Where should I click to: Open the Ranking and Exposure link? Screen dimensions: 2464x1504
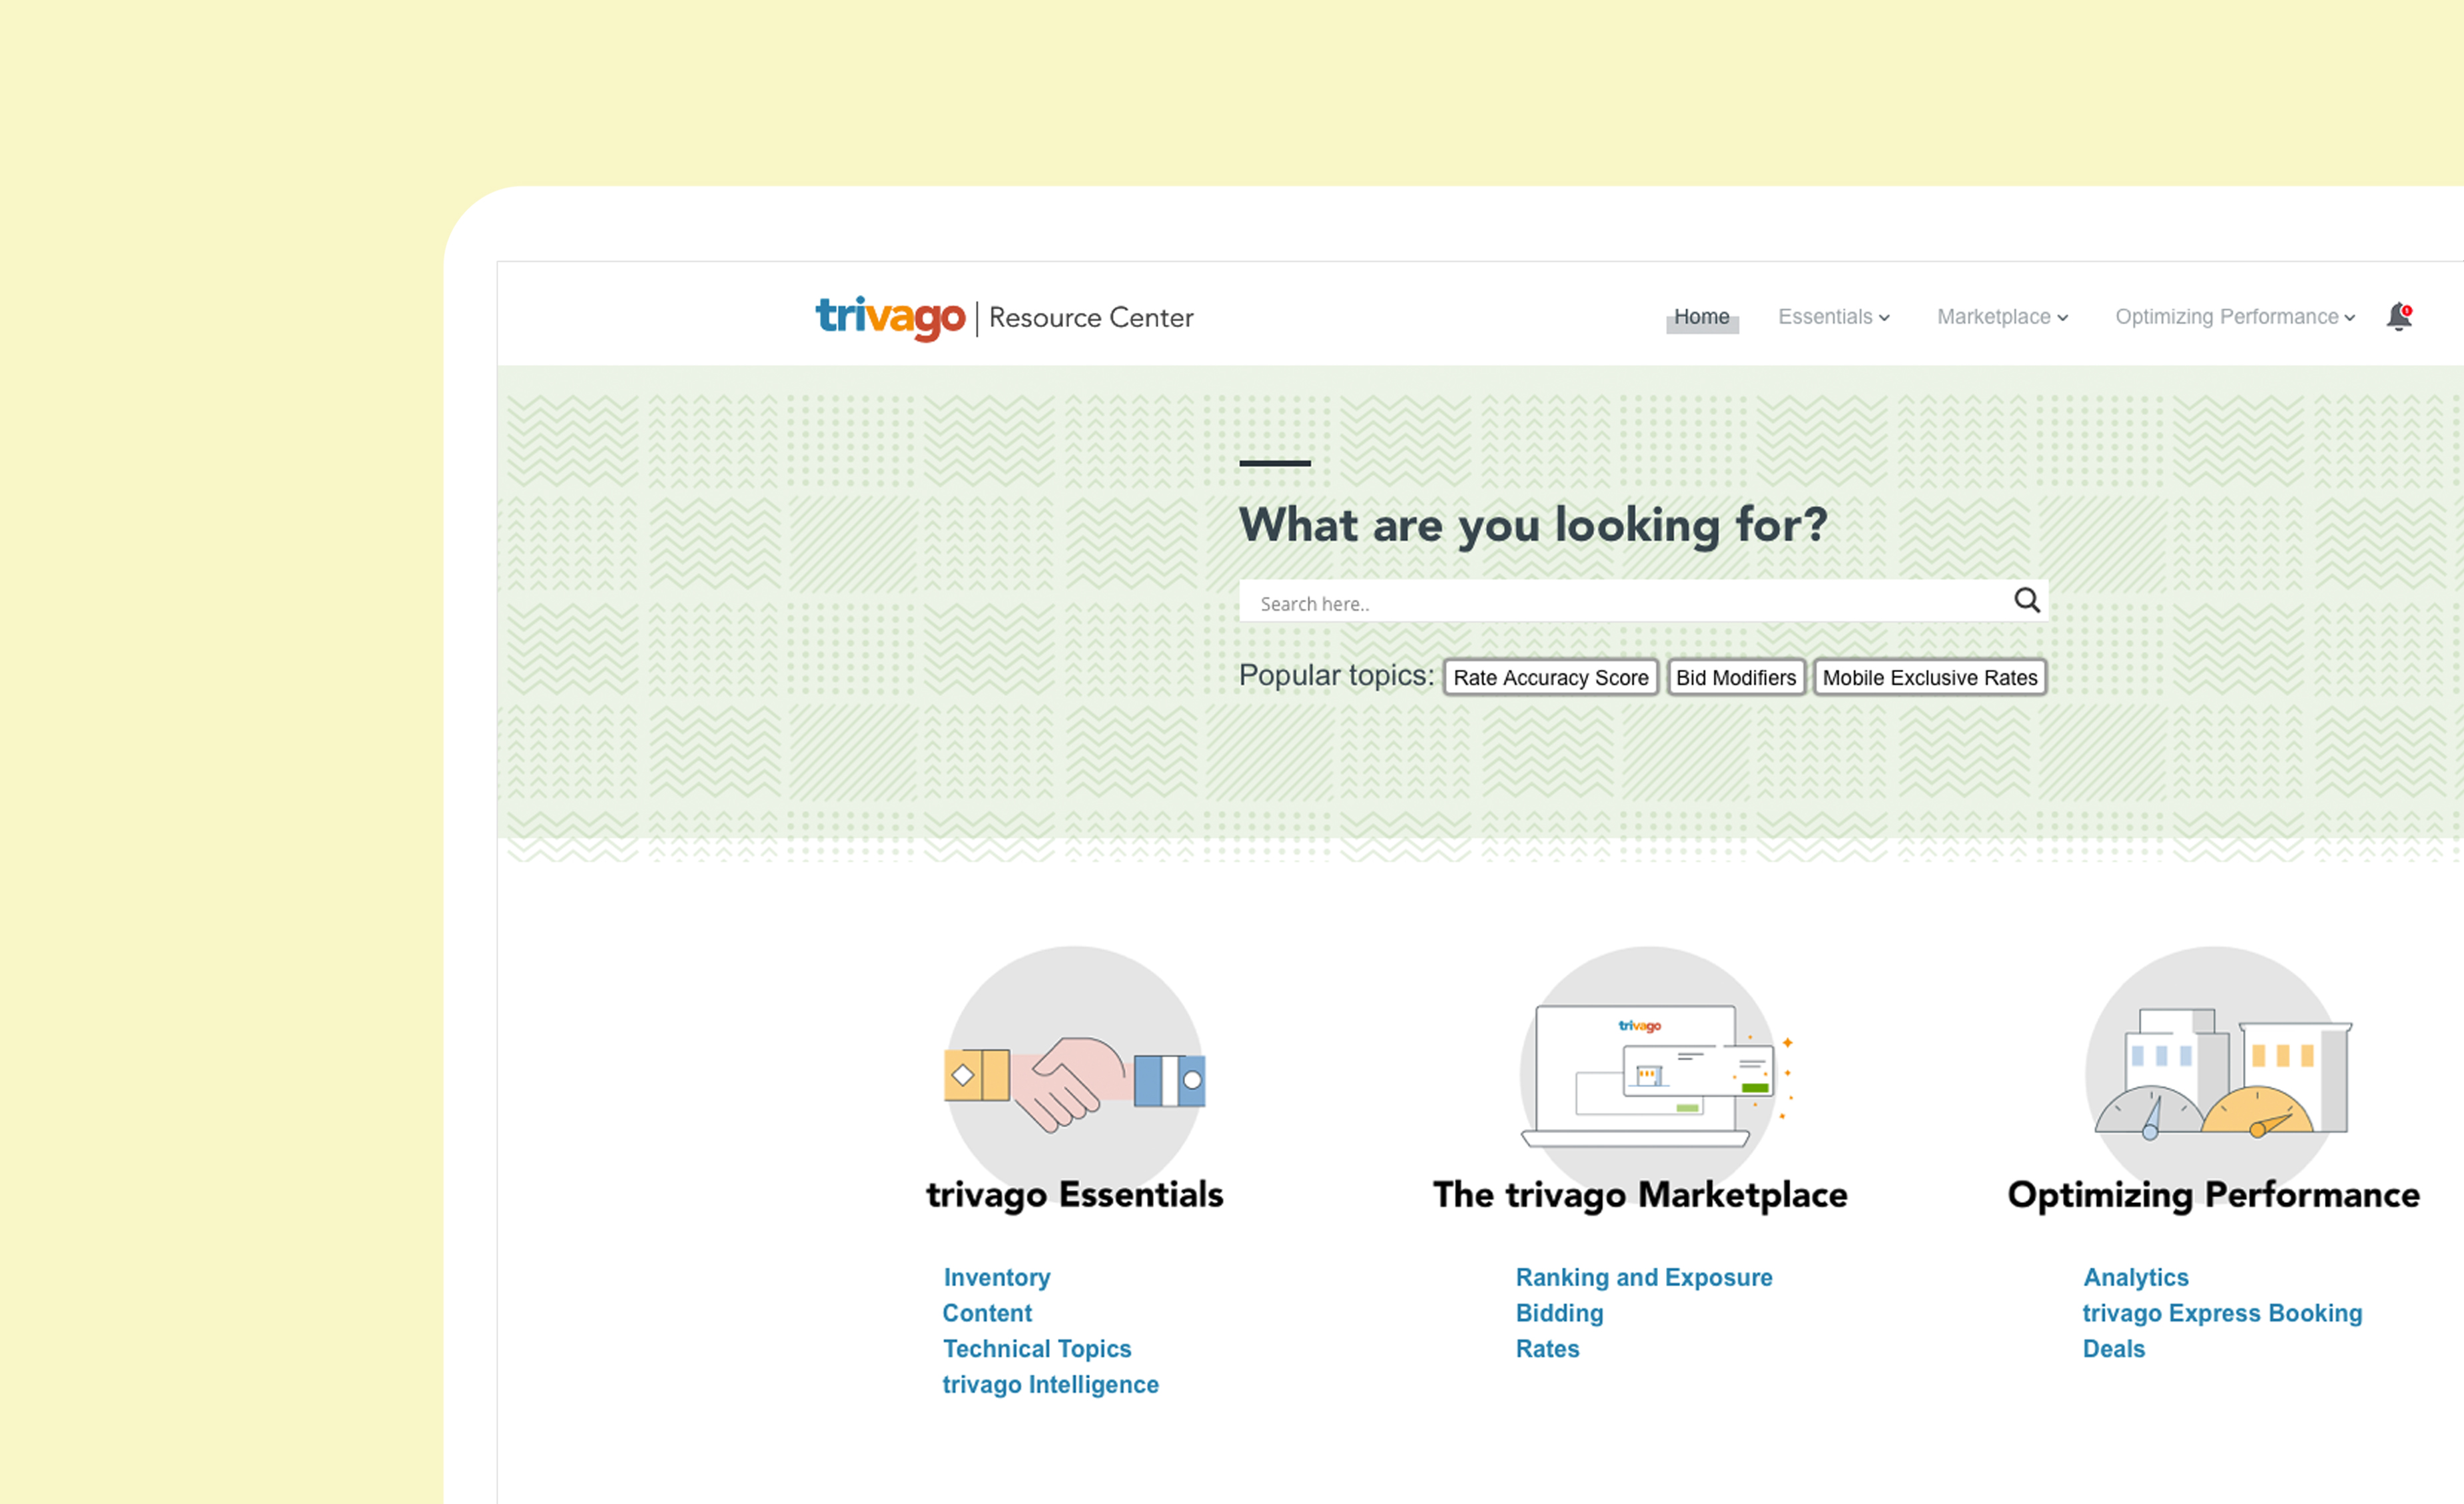(x=1644, y=1277)
